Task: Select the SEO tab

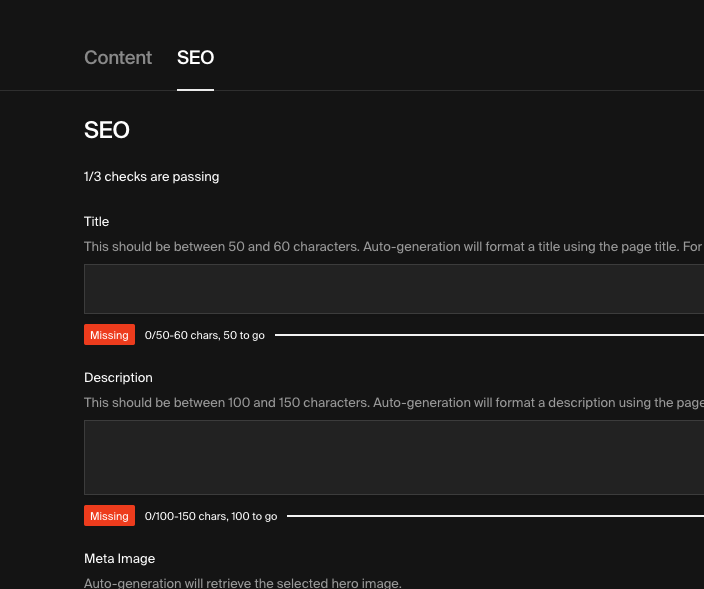Action: 195,58
